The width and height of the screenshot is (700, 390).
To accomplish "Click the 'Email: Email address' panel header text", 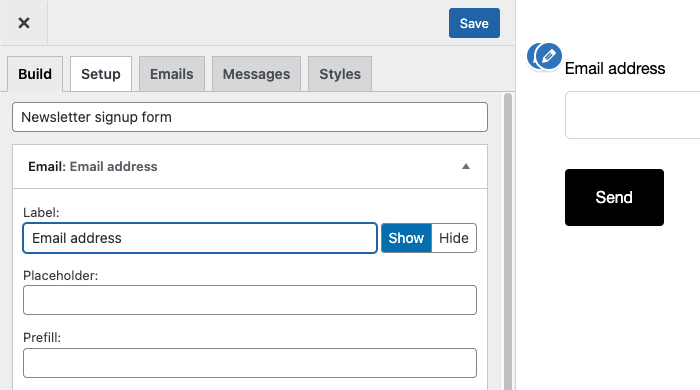I will click(93, 166).
